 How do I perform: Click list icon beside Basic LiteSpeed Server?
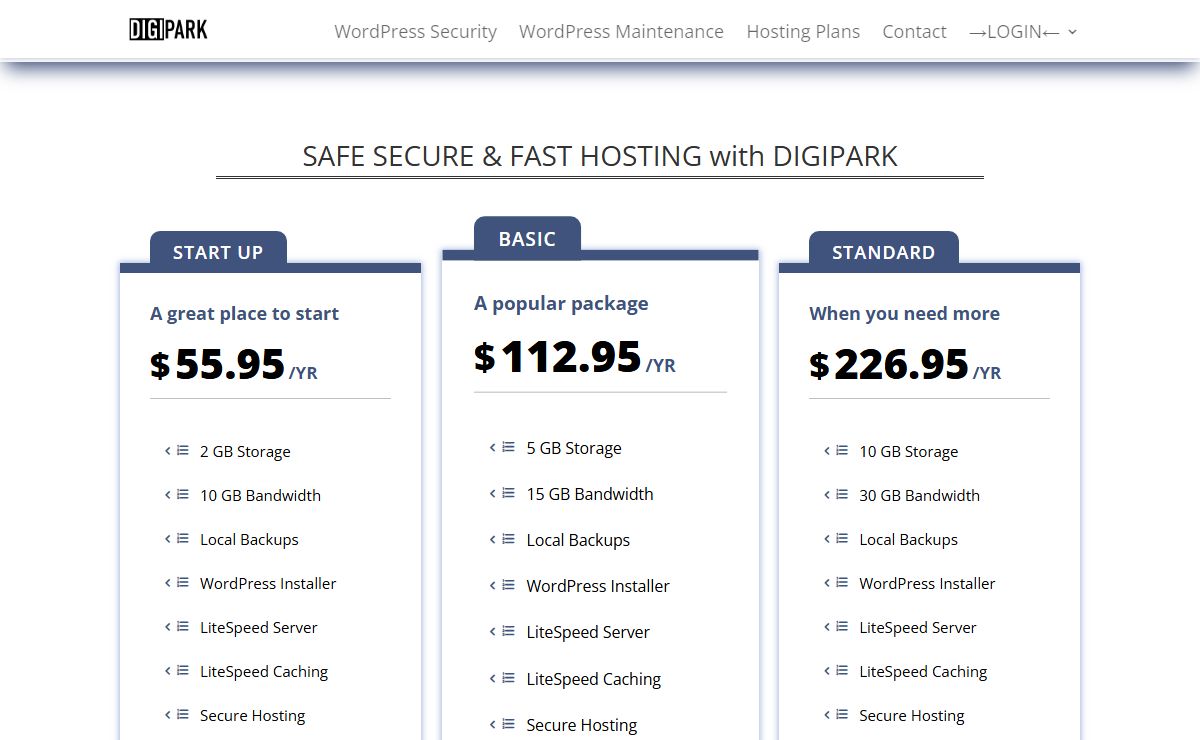click(x=502, y=631)
